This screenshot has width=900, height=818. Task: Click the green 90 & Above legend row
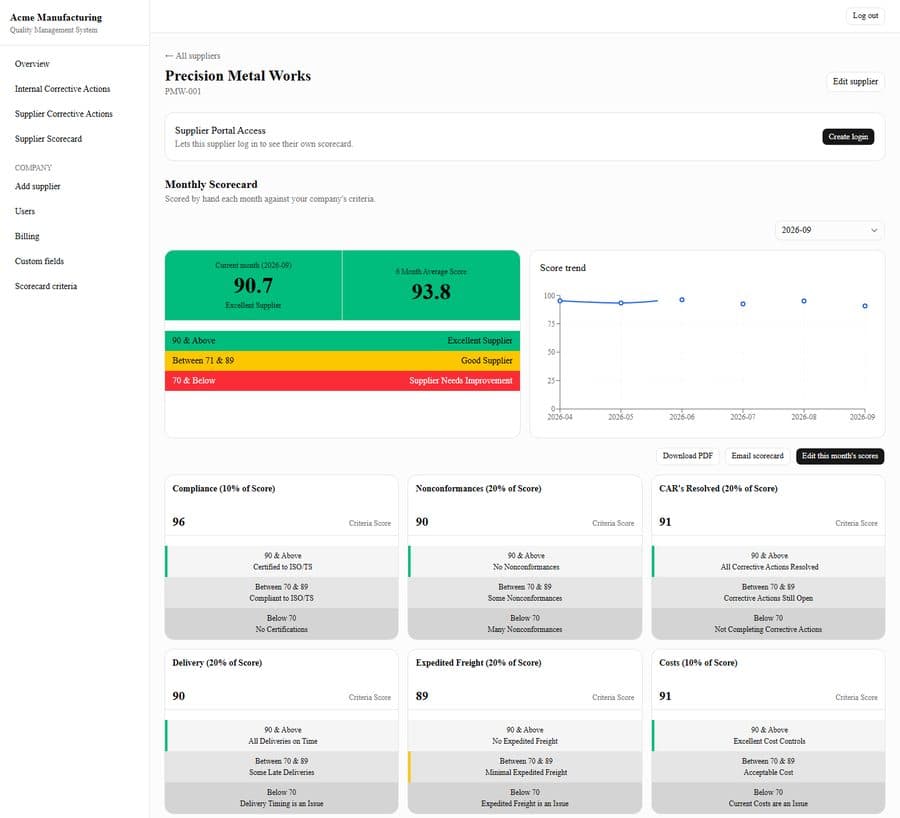tap(342, 340)
